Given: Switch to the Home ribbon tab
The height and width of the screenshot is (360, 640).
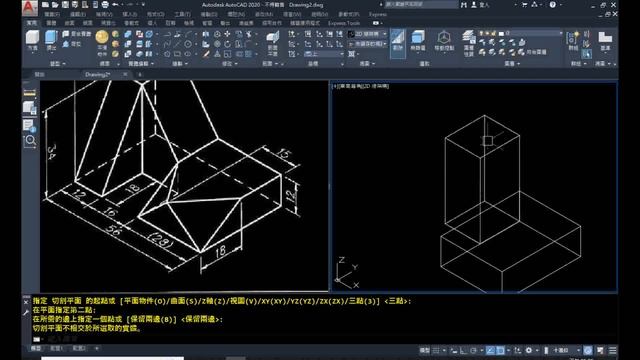Looking at the screenshot, I should pos(31,23).
